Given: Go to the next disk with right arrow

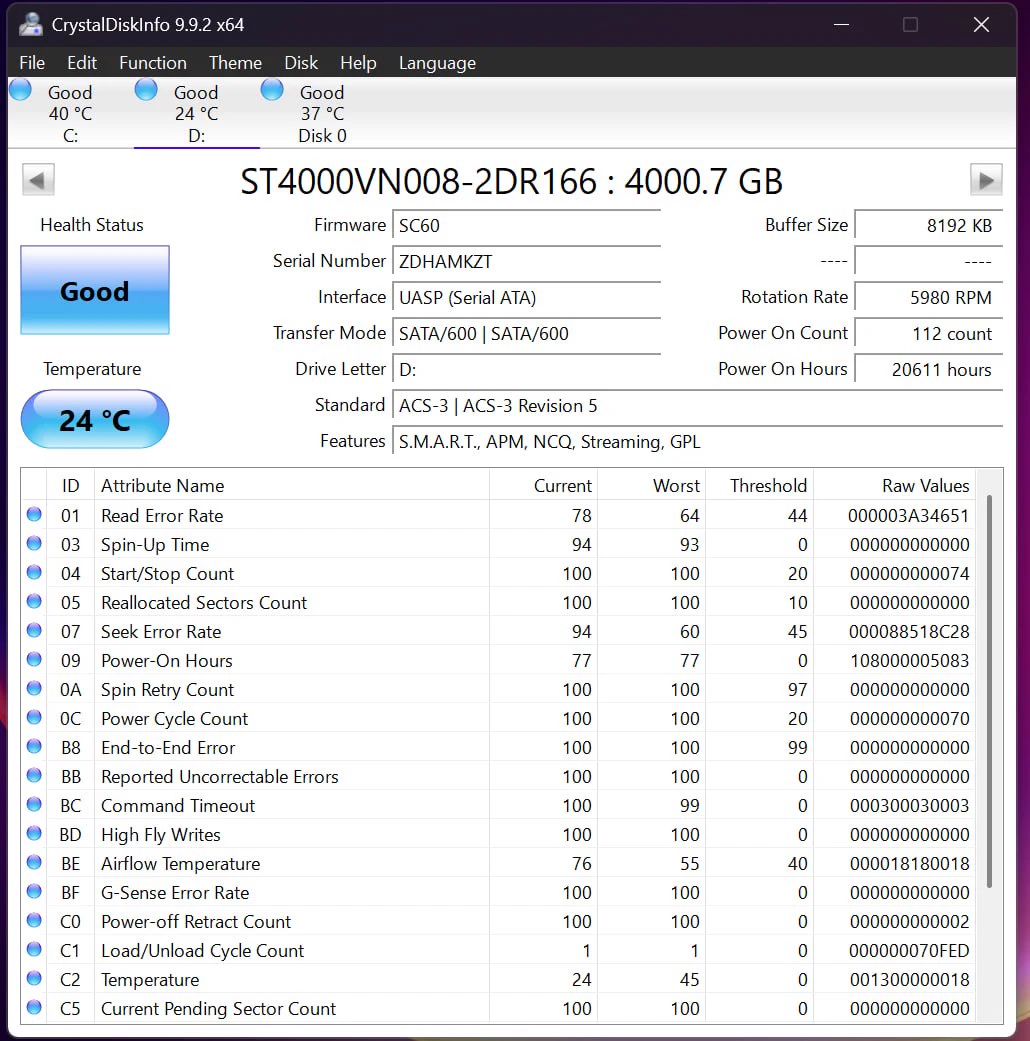Looking at the screenshot, I should (986, 179).
